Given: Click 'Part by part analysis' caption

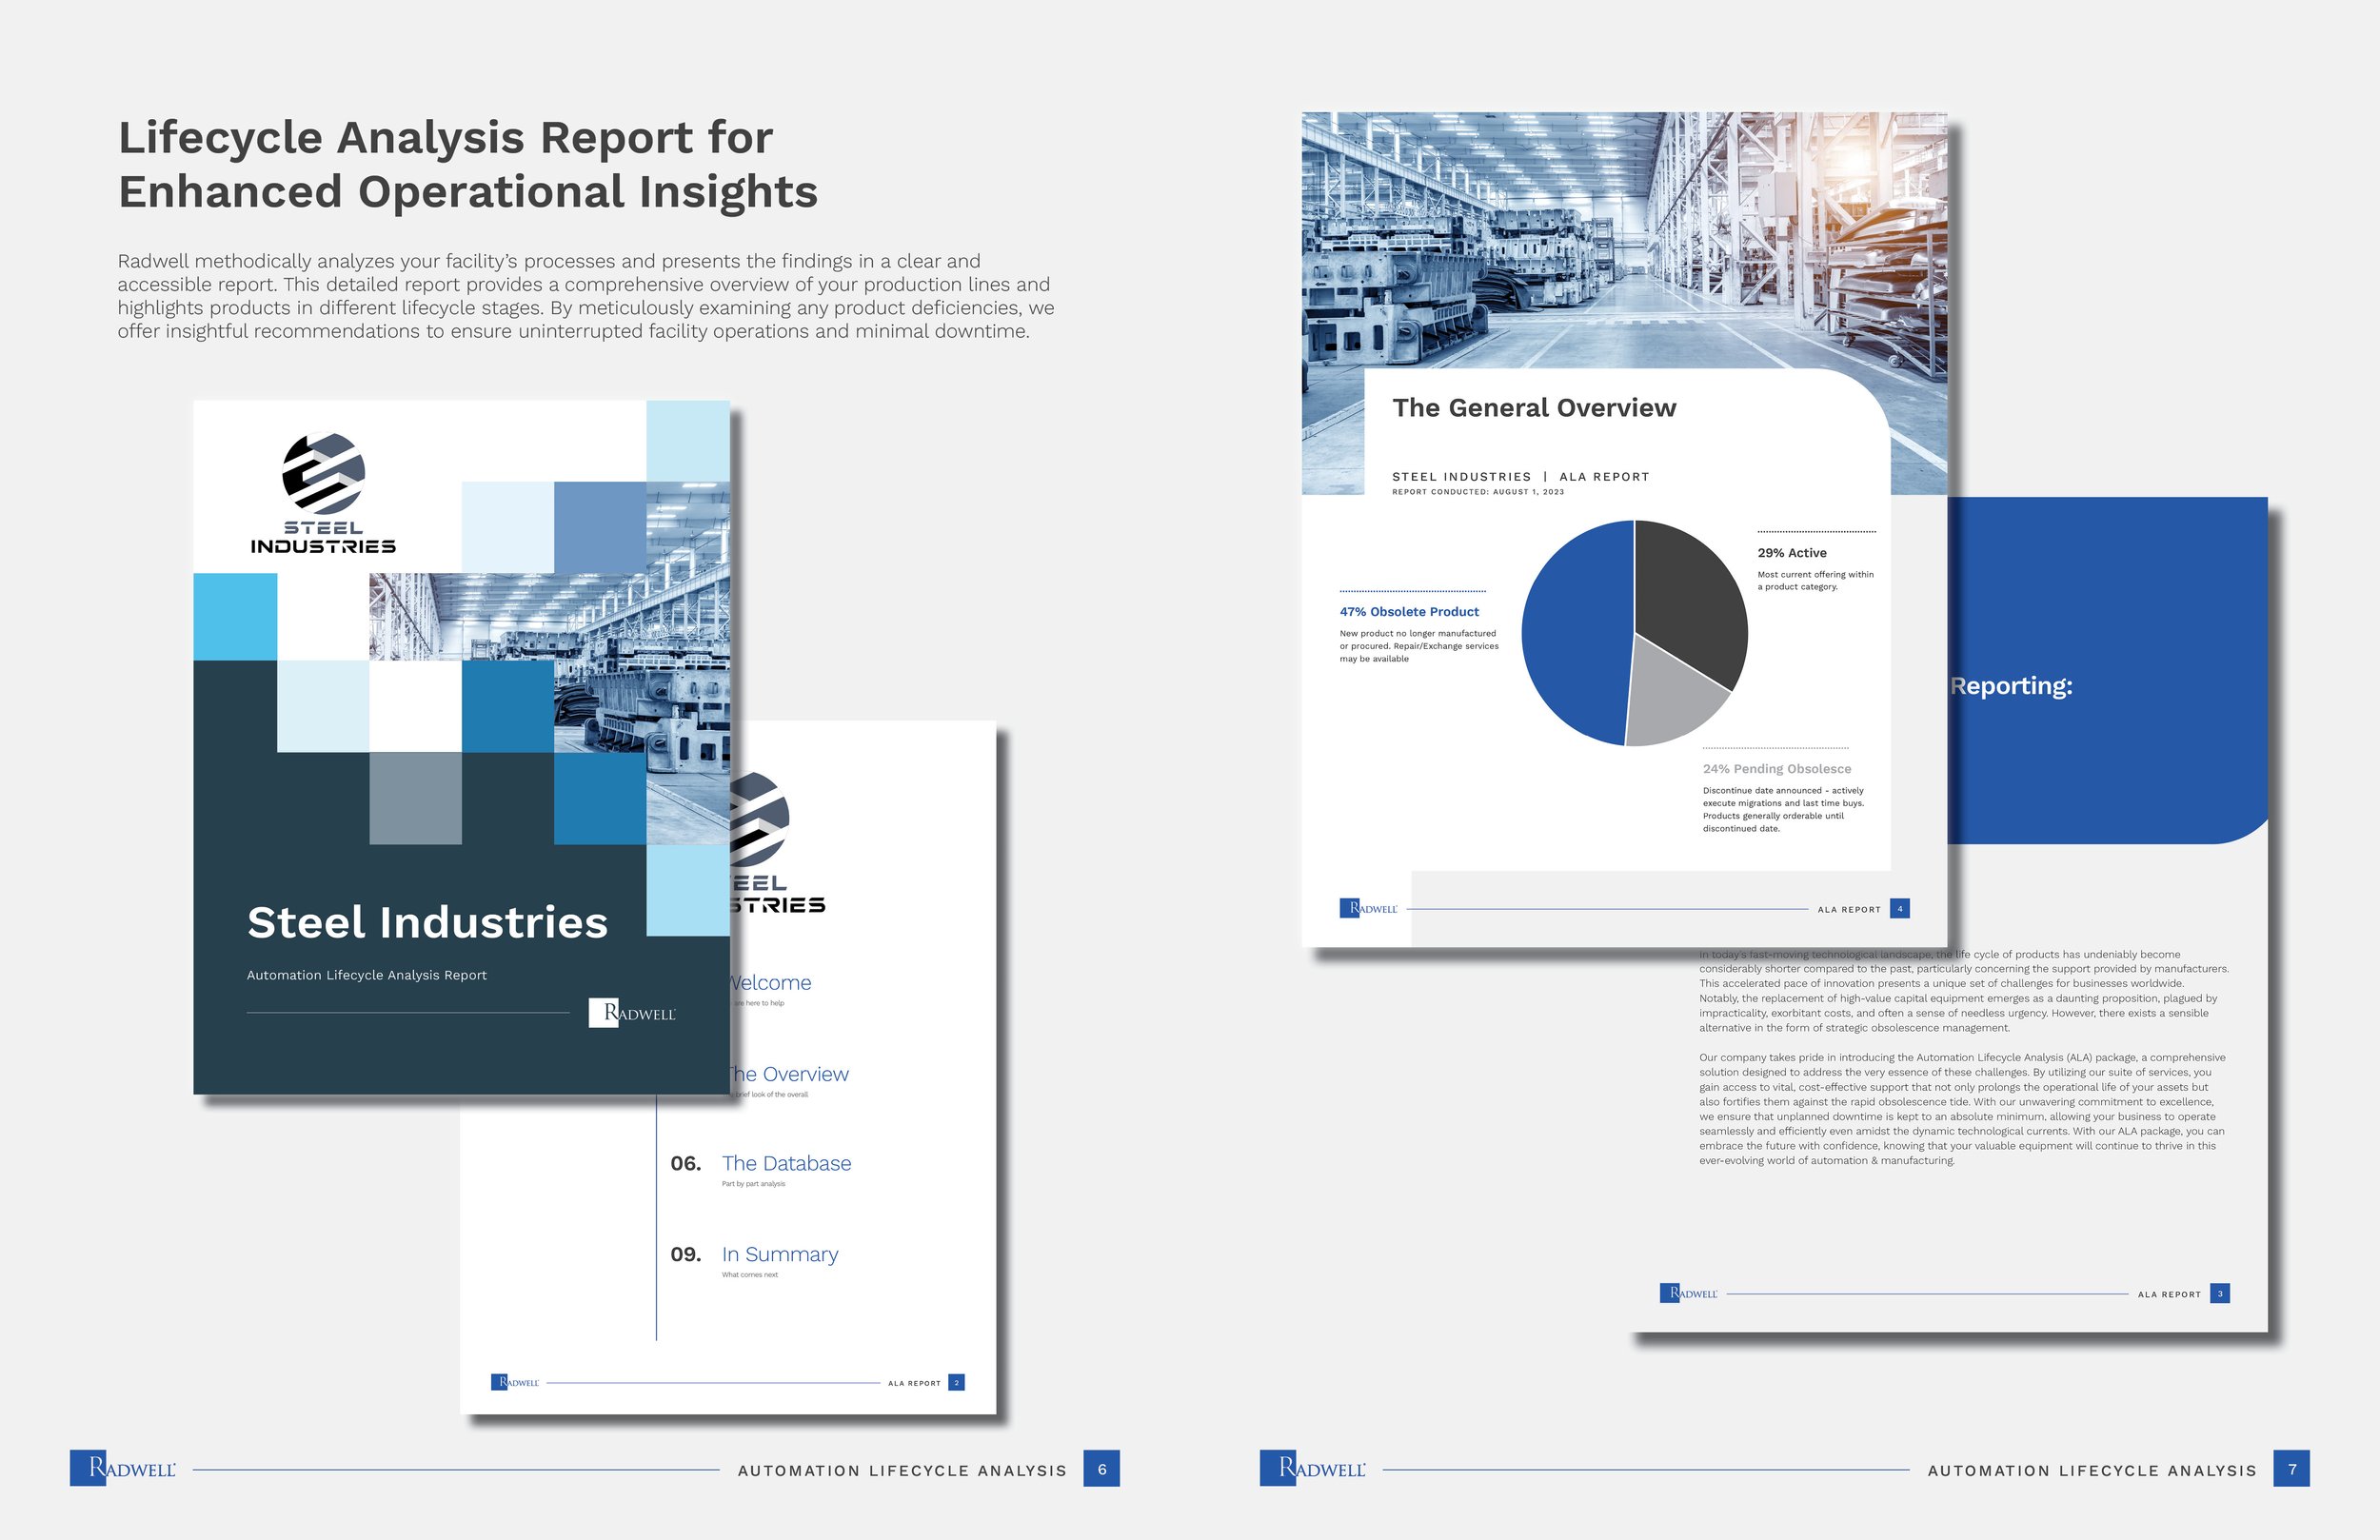Looking at the screenshot, I should point(753,1184).
